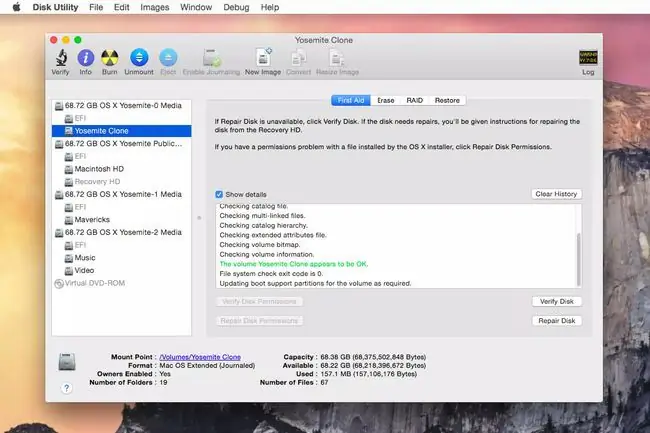Click Repair Disk Permissions button
This screenshot has height=433, width=650.
click(259, 321)
